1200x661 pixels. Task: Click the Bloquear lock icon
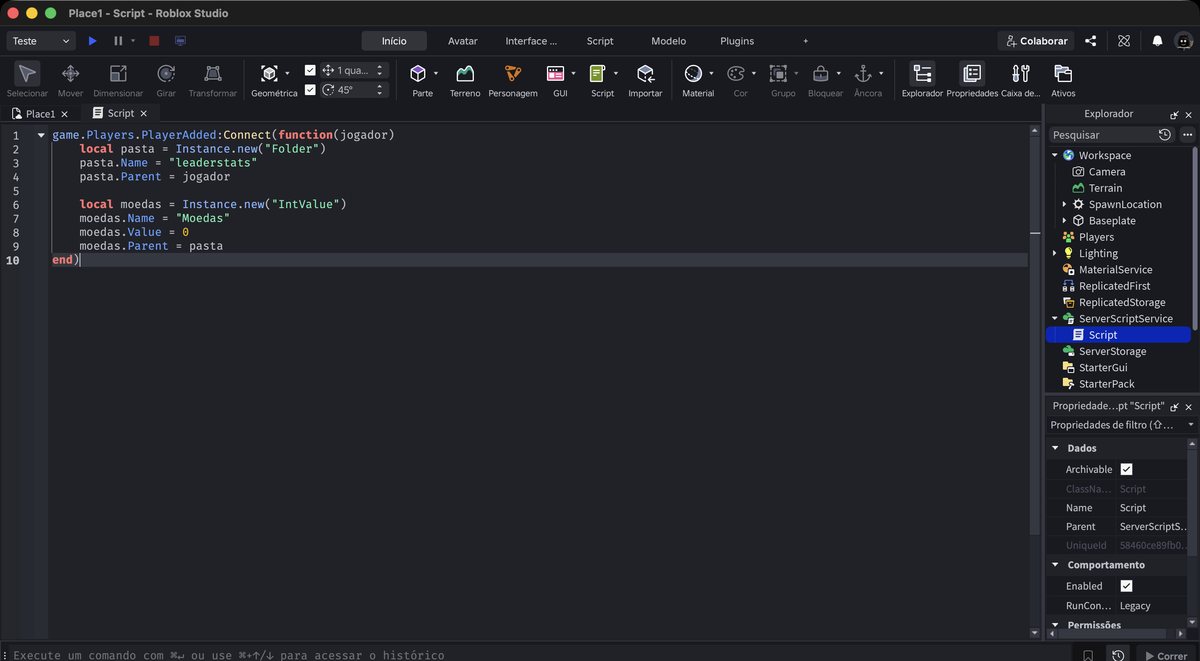pos(821,73)
